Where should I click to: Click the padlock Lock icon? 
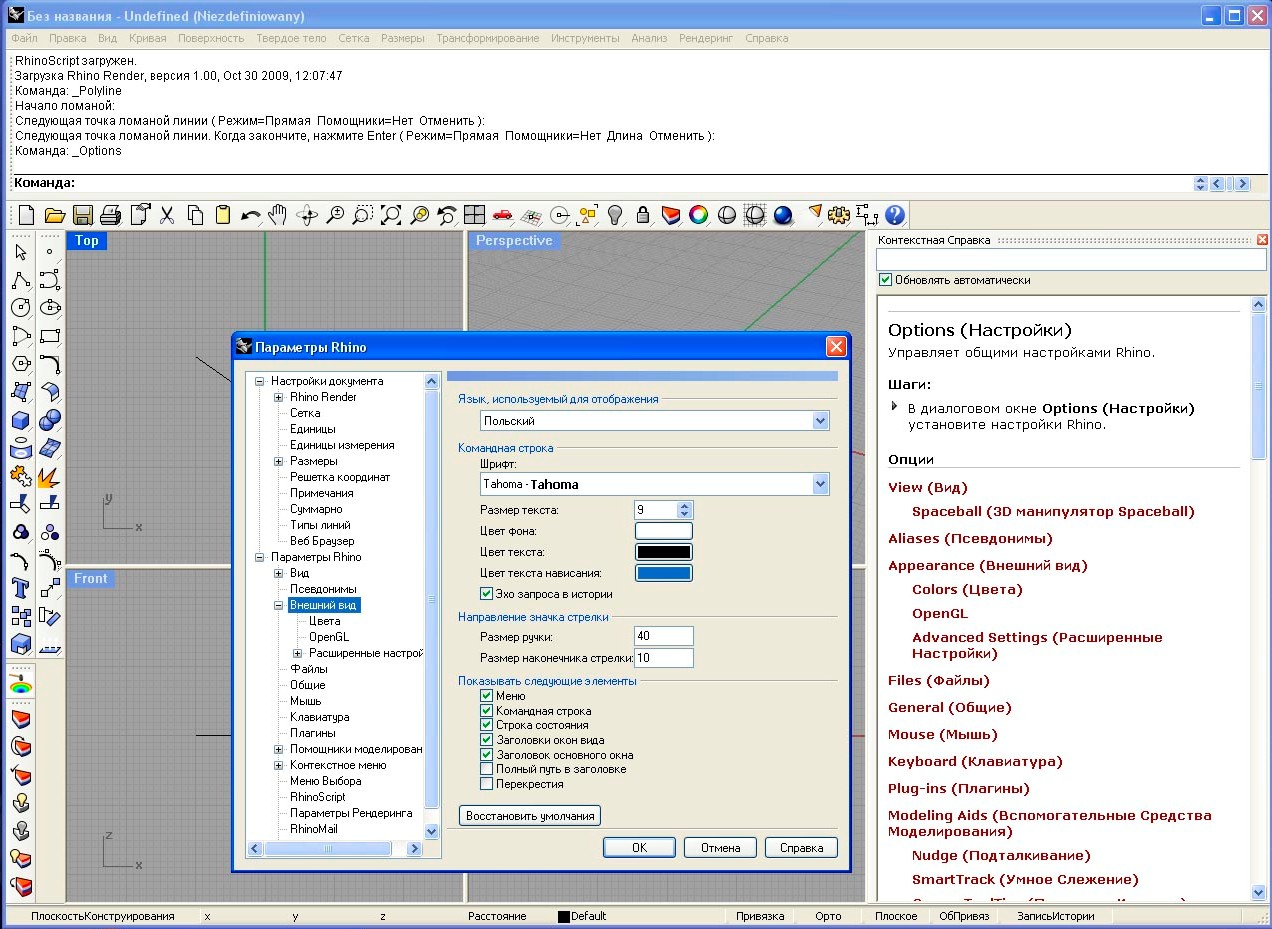(643, 215)
